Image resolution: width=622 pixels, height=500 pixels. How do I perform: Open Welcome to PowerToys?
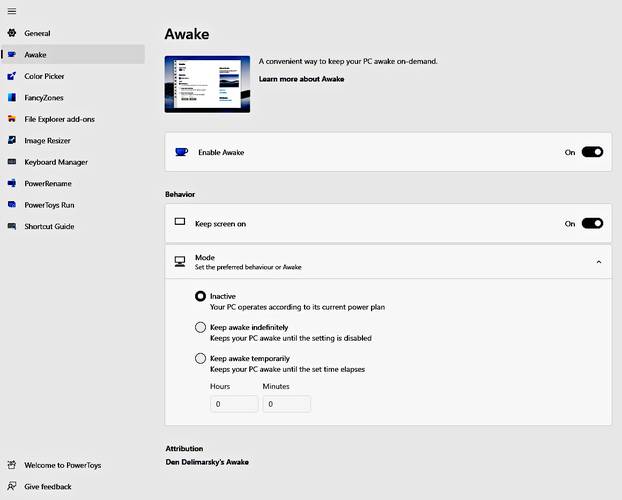[73, 465]
